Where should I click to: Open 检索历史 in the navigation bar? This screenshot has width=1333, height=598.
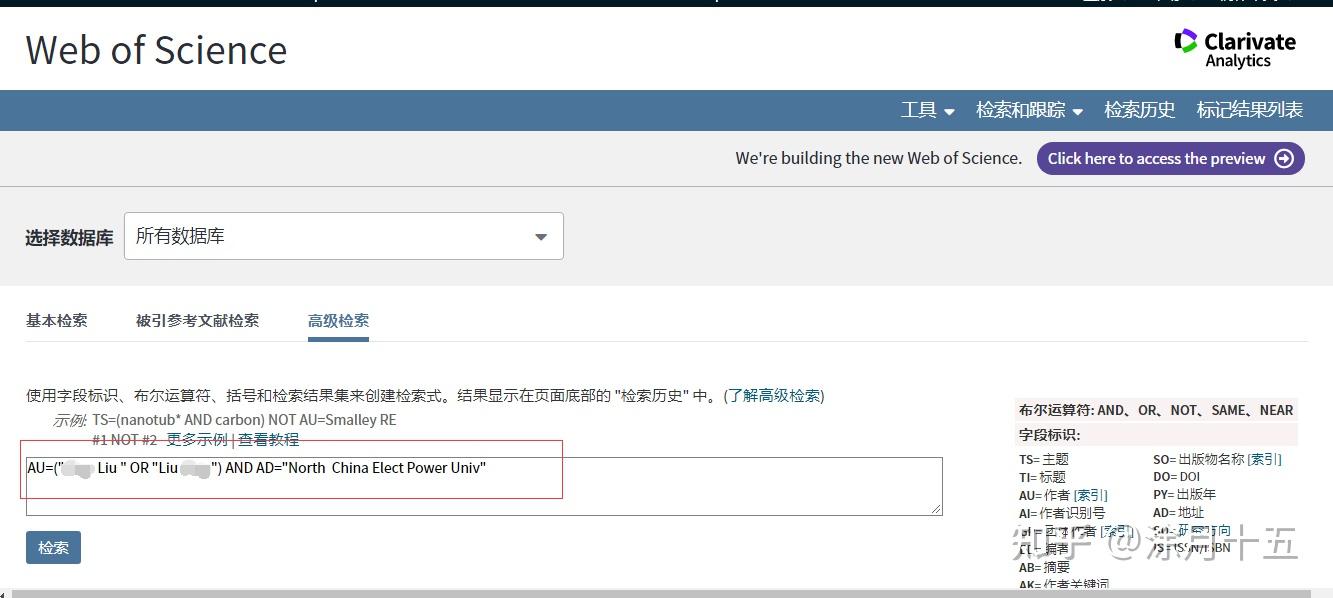point(1140,110)
